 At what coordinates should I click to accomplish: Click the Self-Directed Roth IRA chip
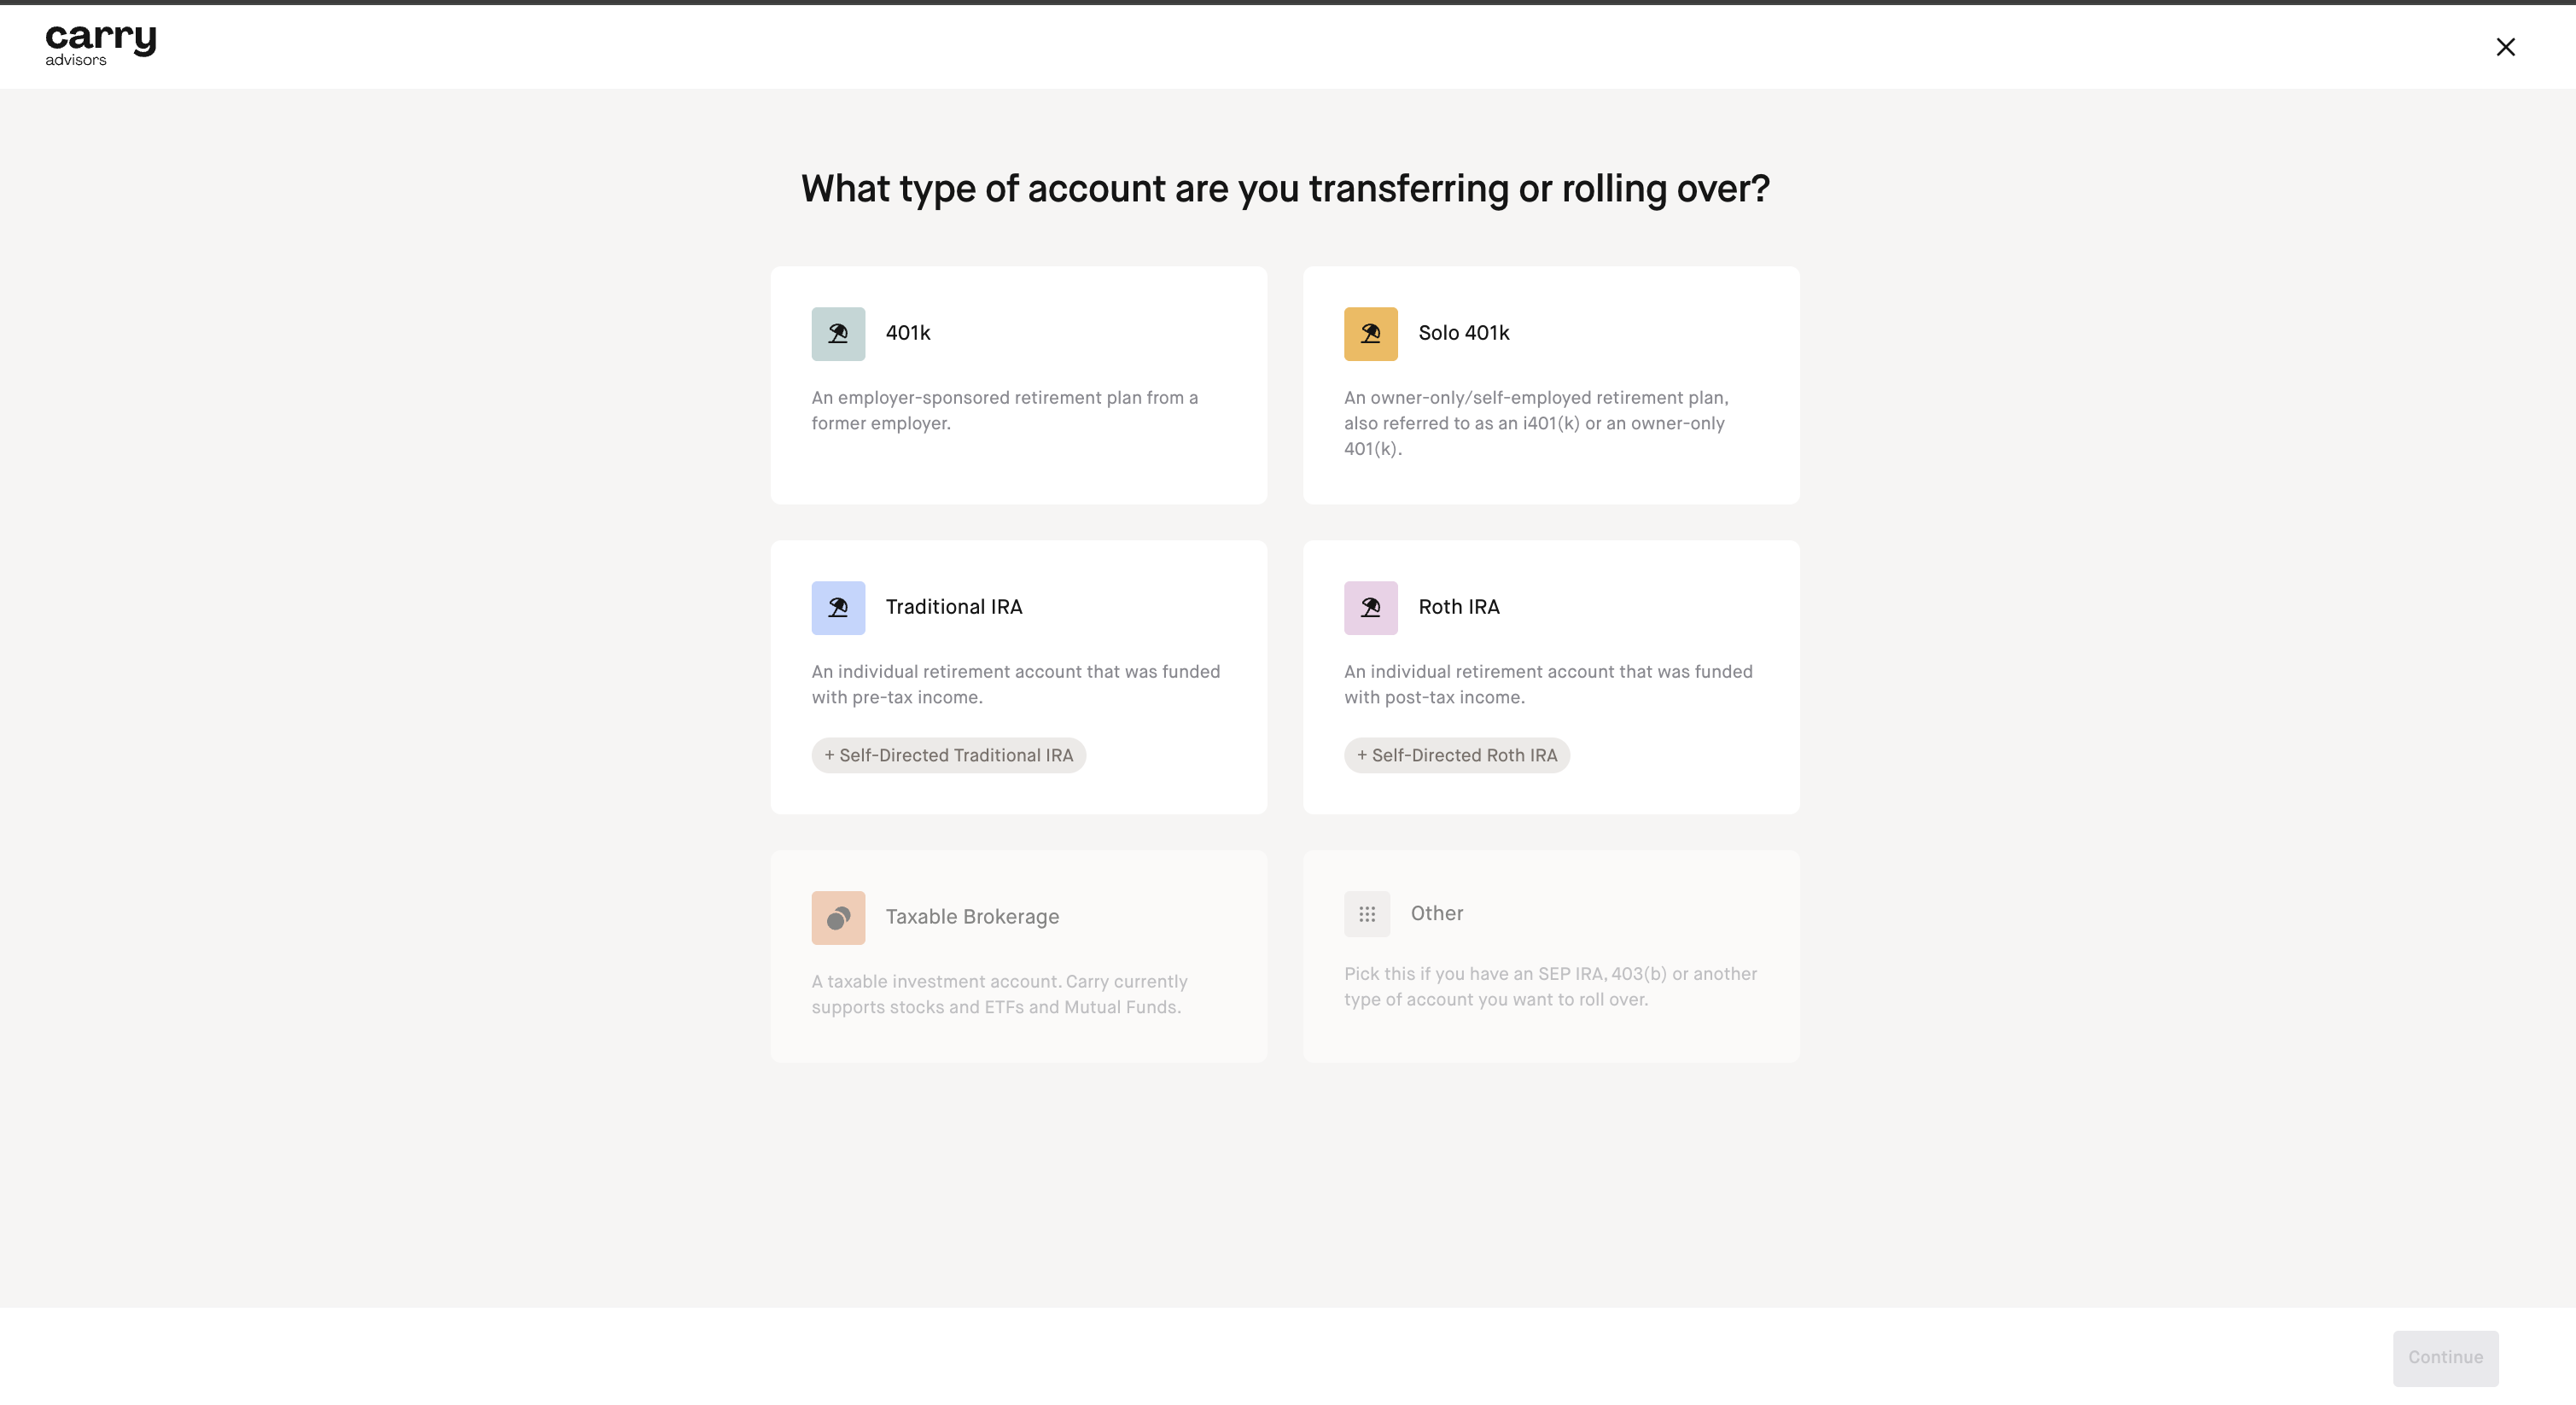point(1457,755)
